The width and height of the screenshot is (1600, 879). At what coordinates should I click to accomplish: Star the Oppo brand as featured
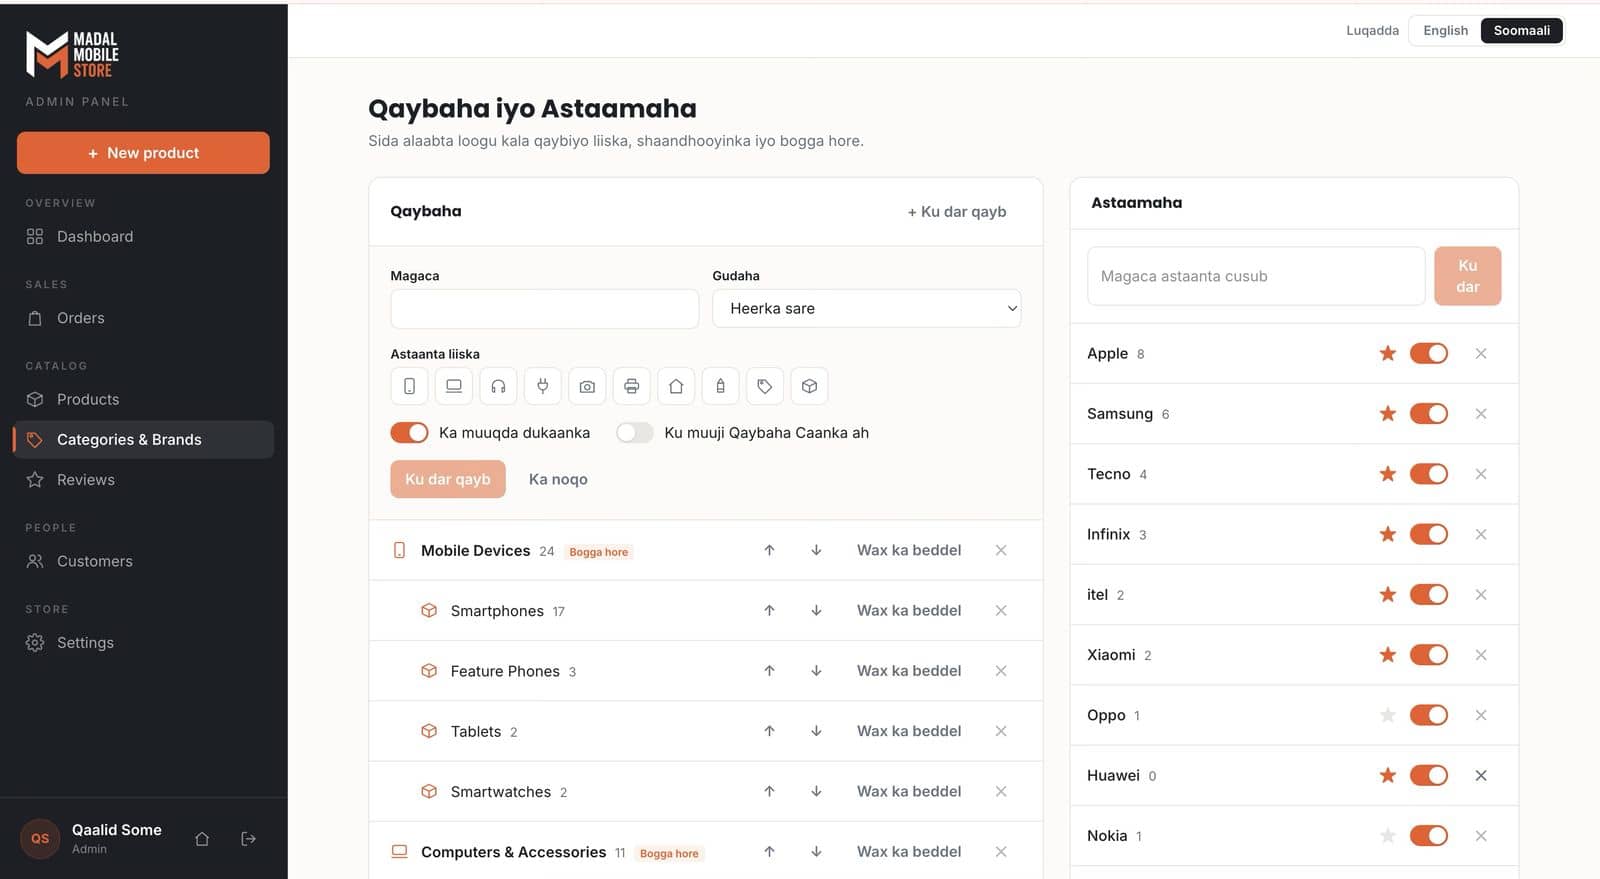click(x=1388, y=715)
